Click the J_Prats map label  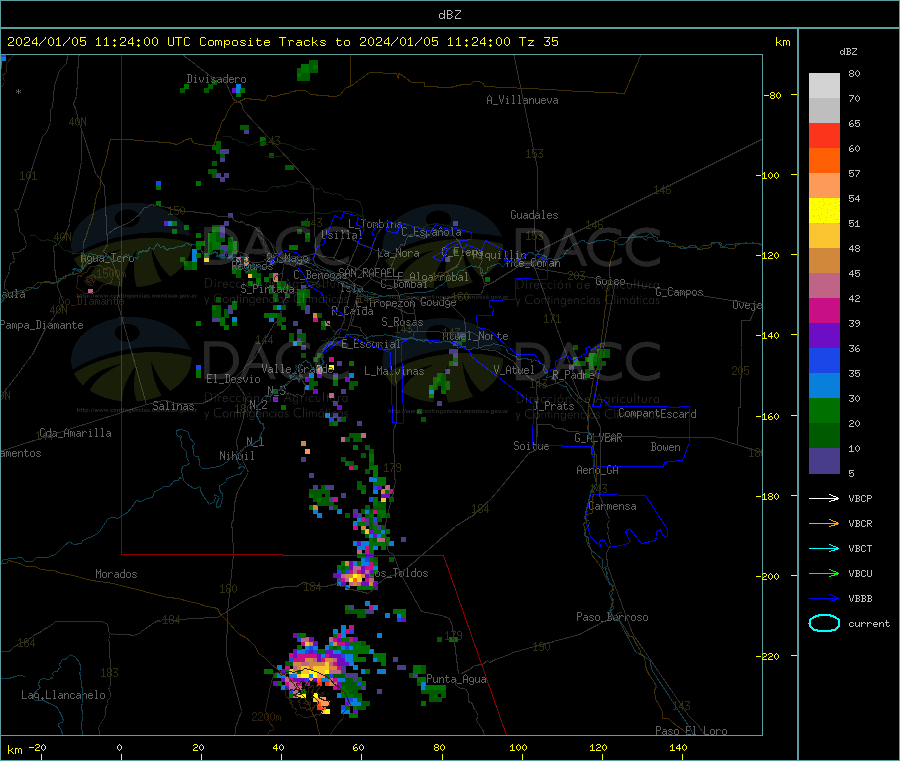pos(554,406)
